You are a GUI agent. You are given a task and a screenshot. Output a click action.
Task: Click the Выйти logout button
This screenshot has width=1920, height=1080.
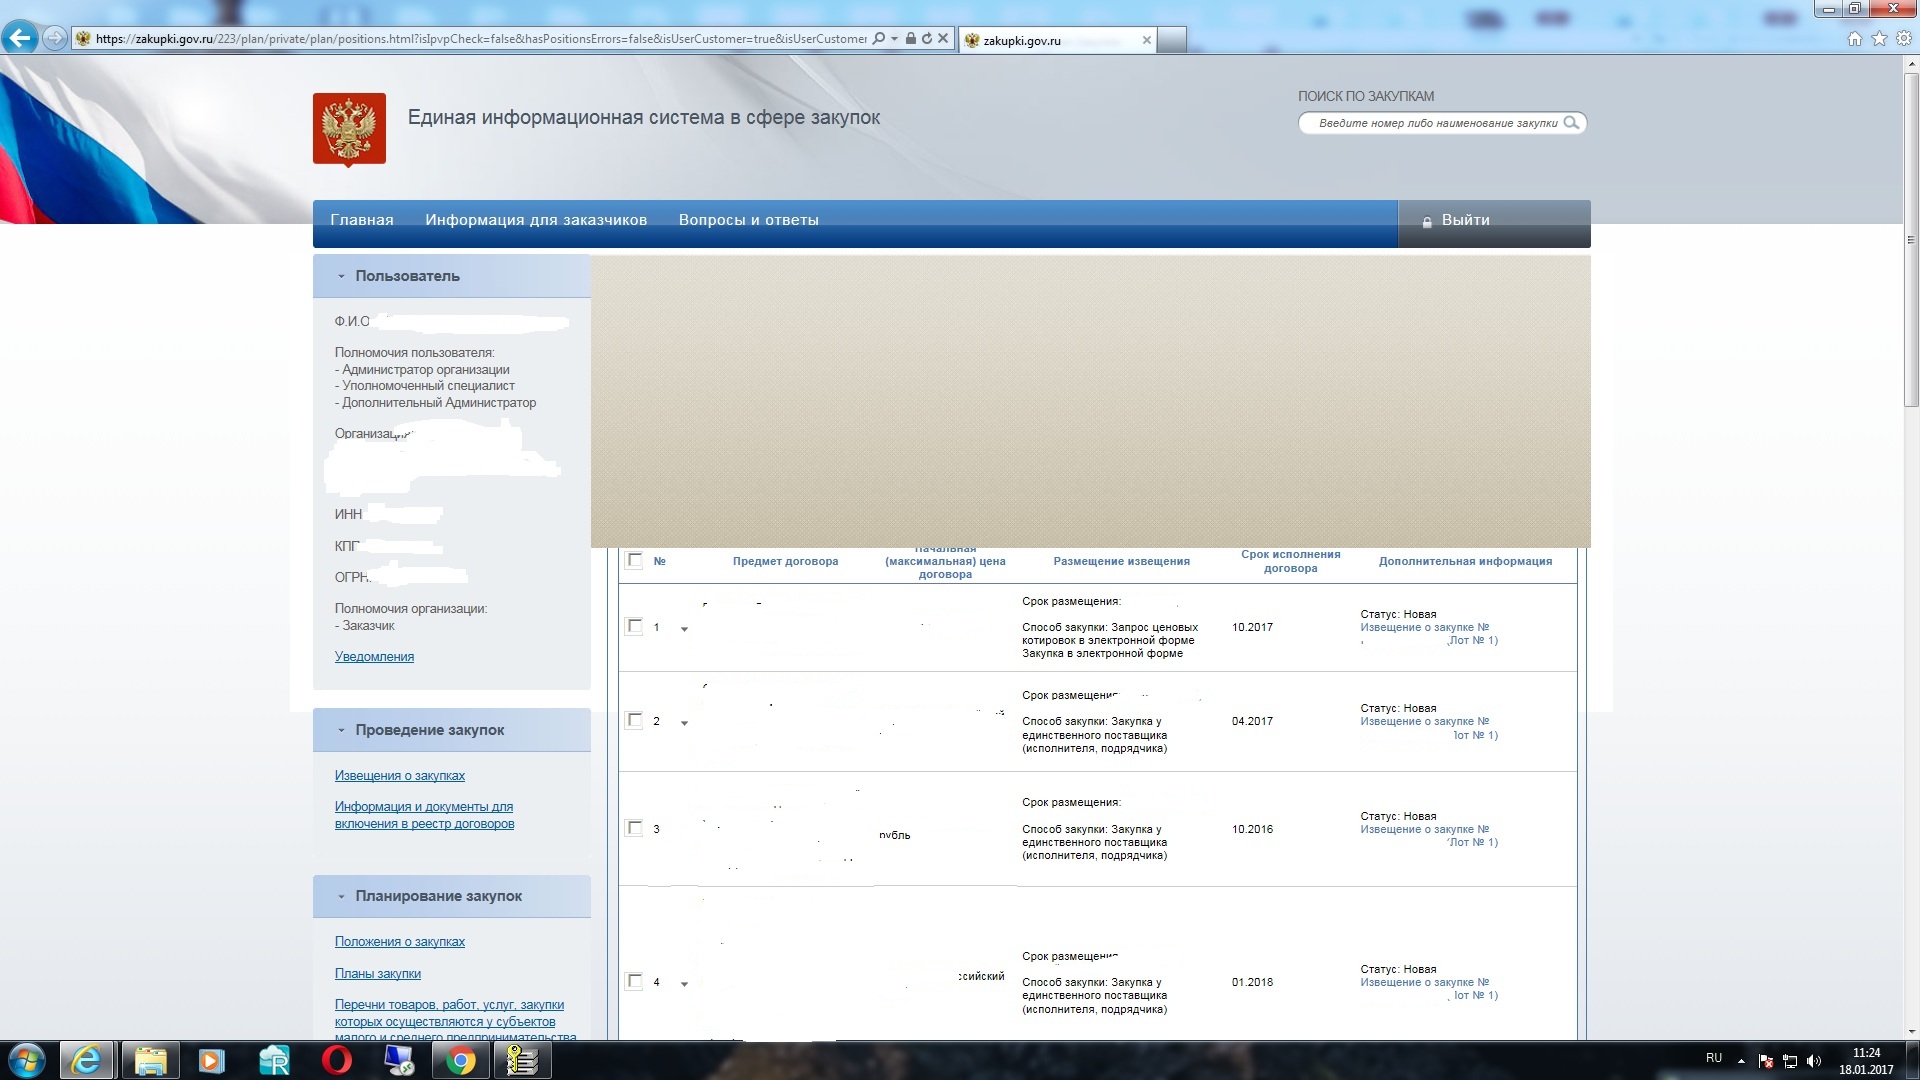click(1465, 220)
